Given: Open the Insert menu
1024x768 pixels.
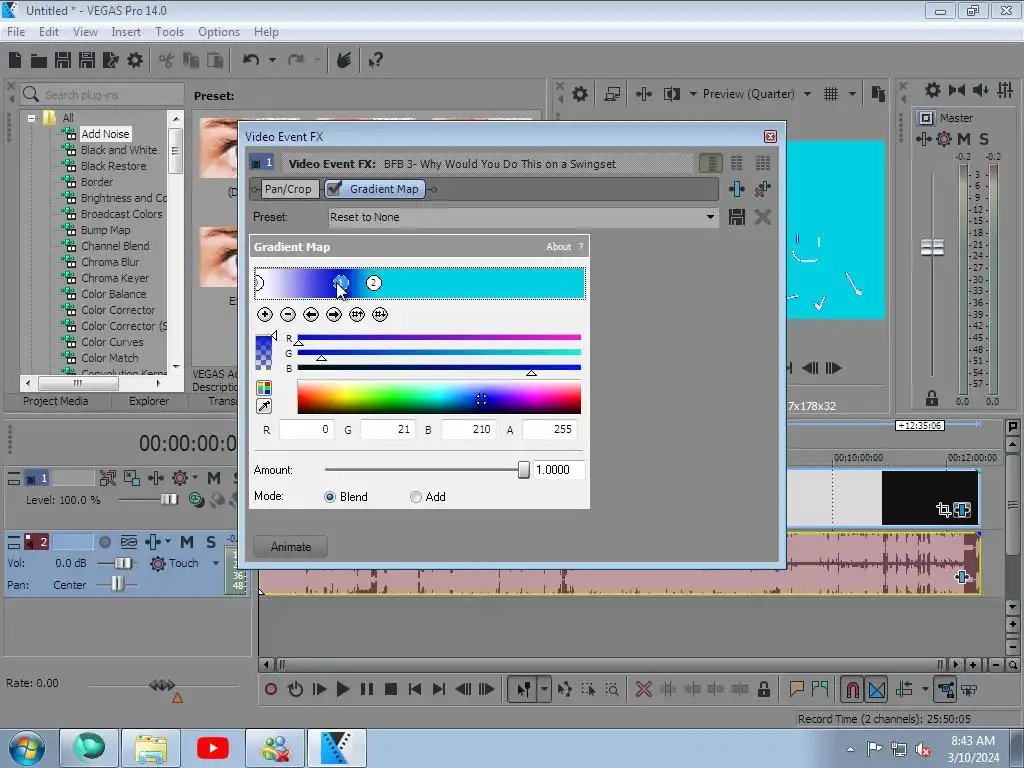Looking at the screenshot, I should pos(126,32).
